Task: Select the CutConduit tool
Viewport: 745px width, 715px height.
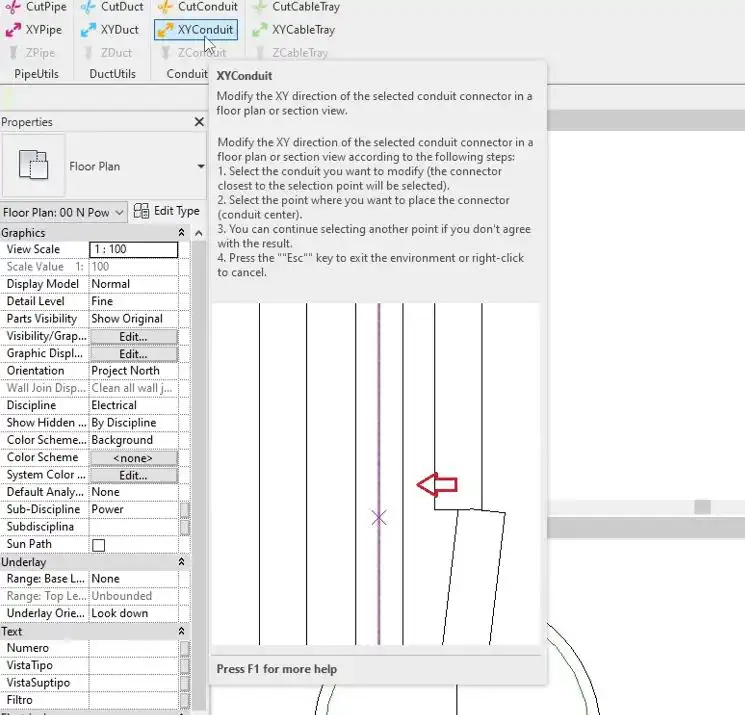Action: coord(198,7)
